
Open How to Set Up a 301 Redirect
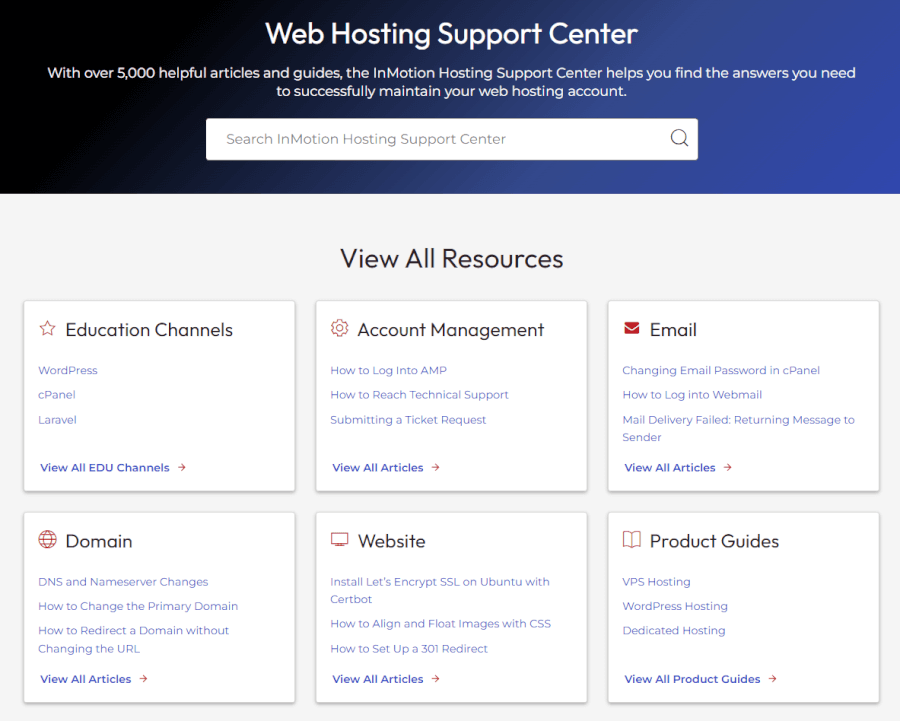409,649
